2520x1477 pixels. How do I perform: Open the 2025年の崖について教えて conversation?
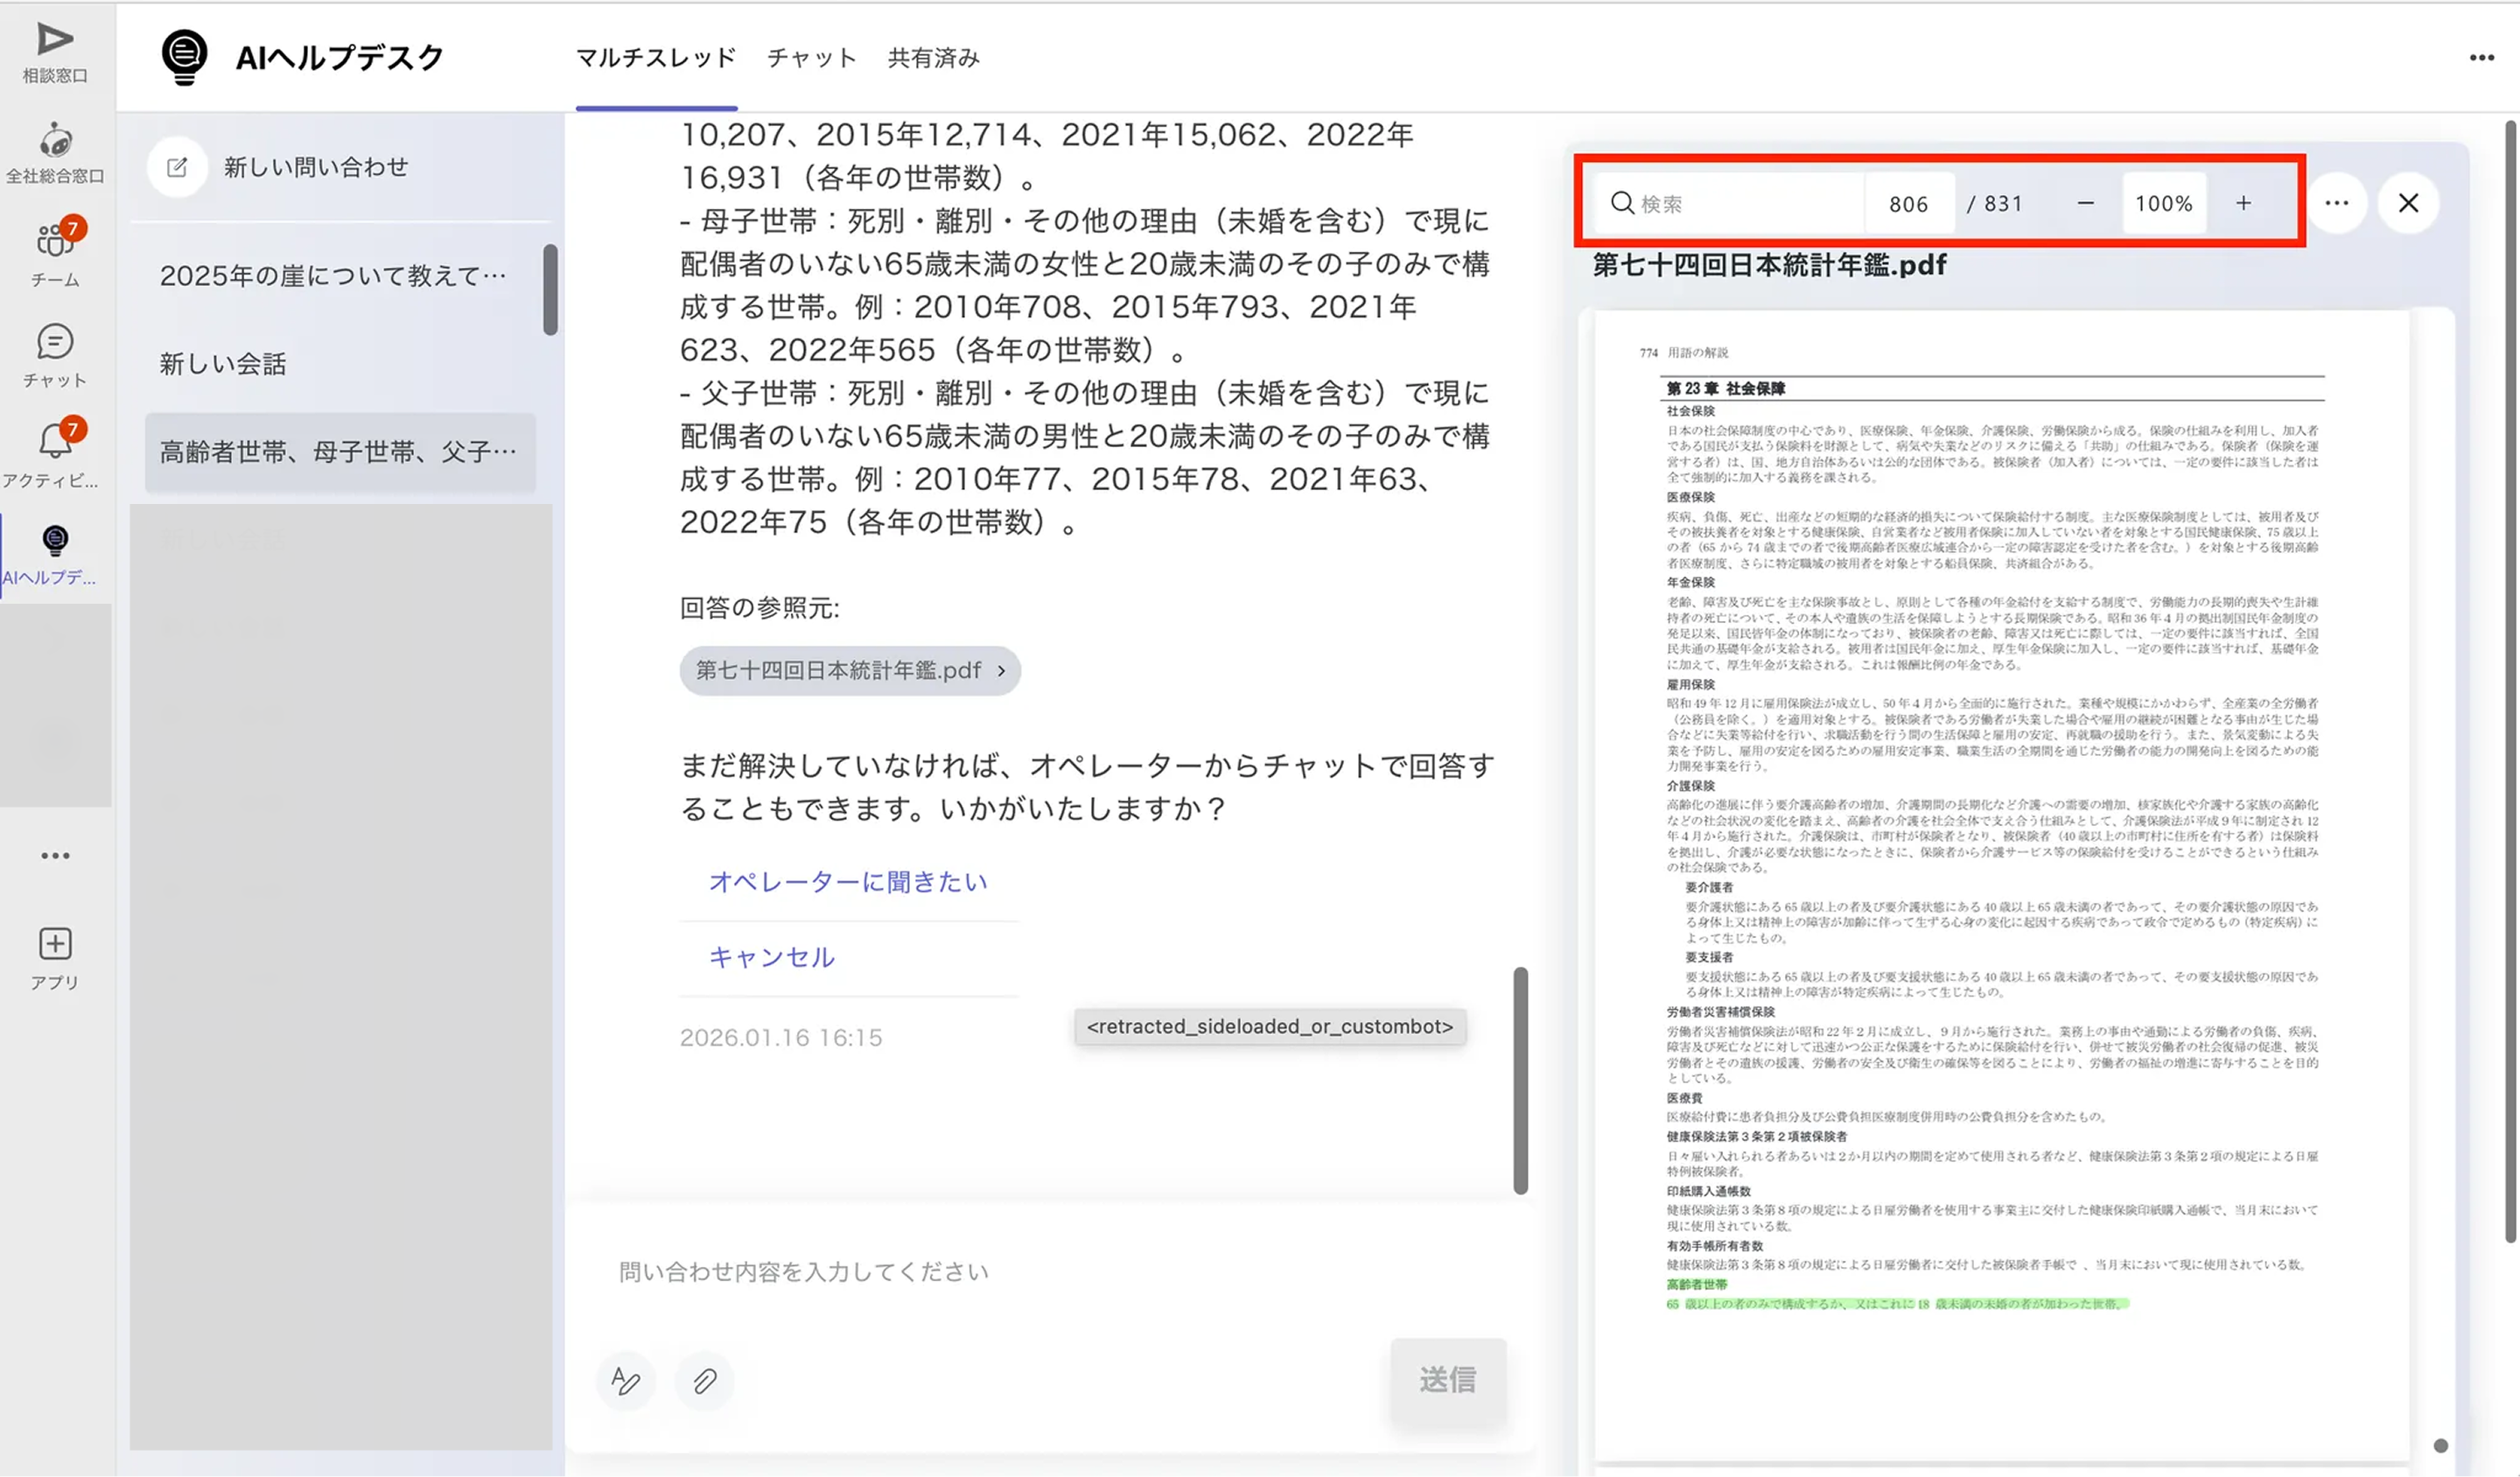point(334,275)
